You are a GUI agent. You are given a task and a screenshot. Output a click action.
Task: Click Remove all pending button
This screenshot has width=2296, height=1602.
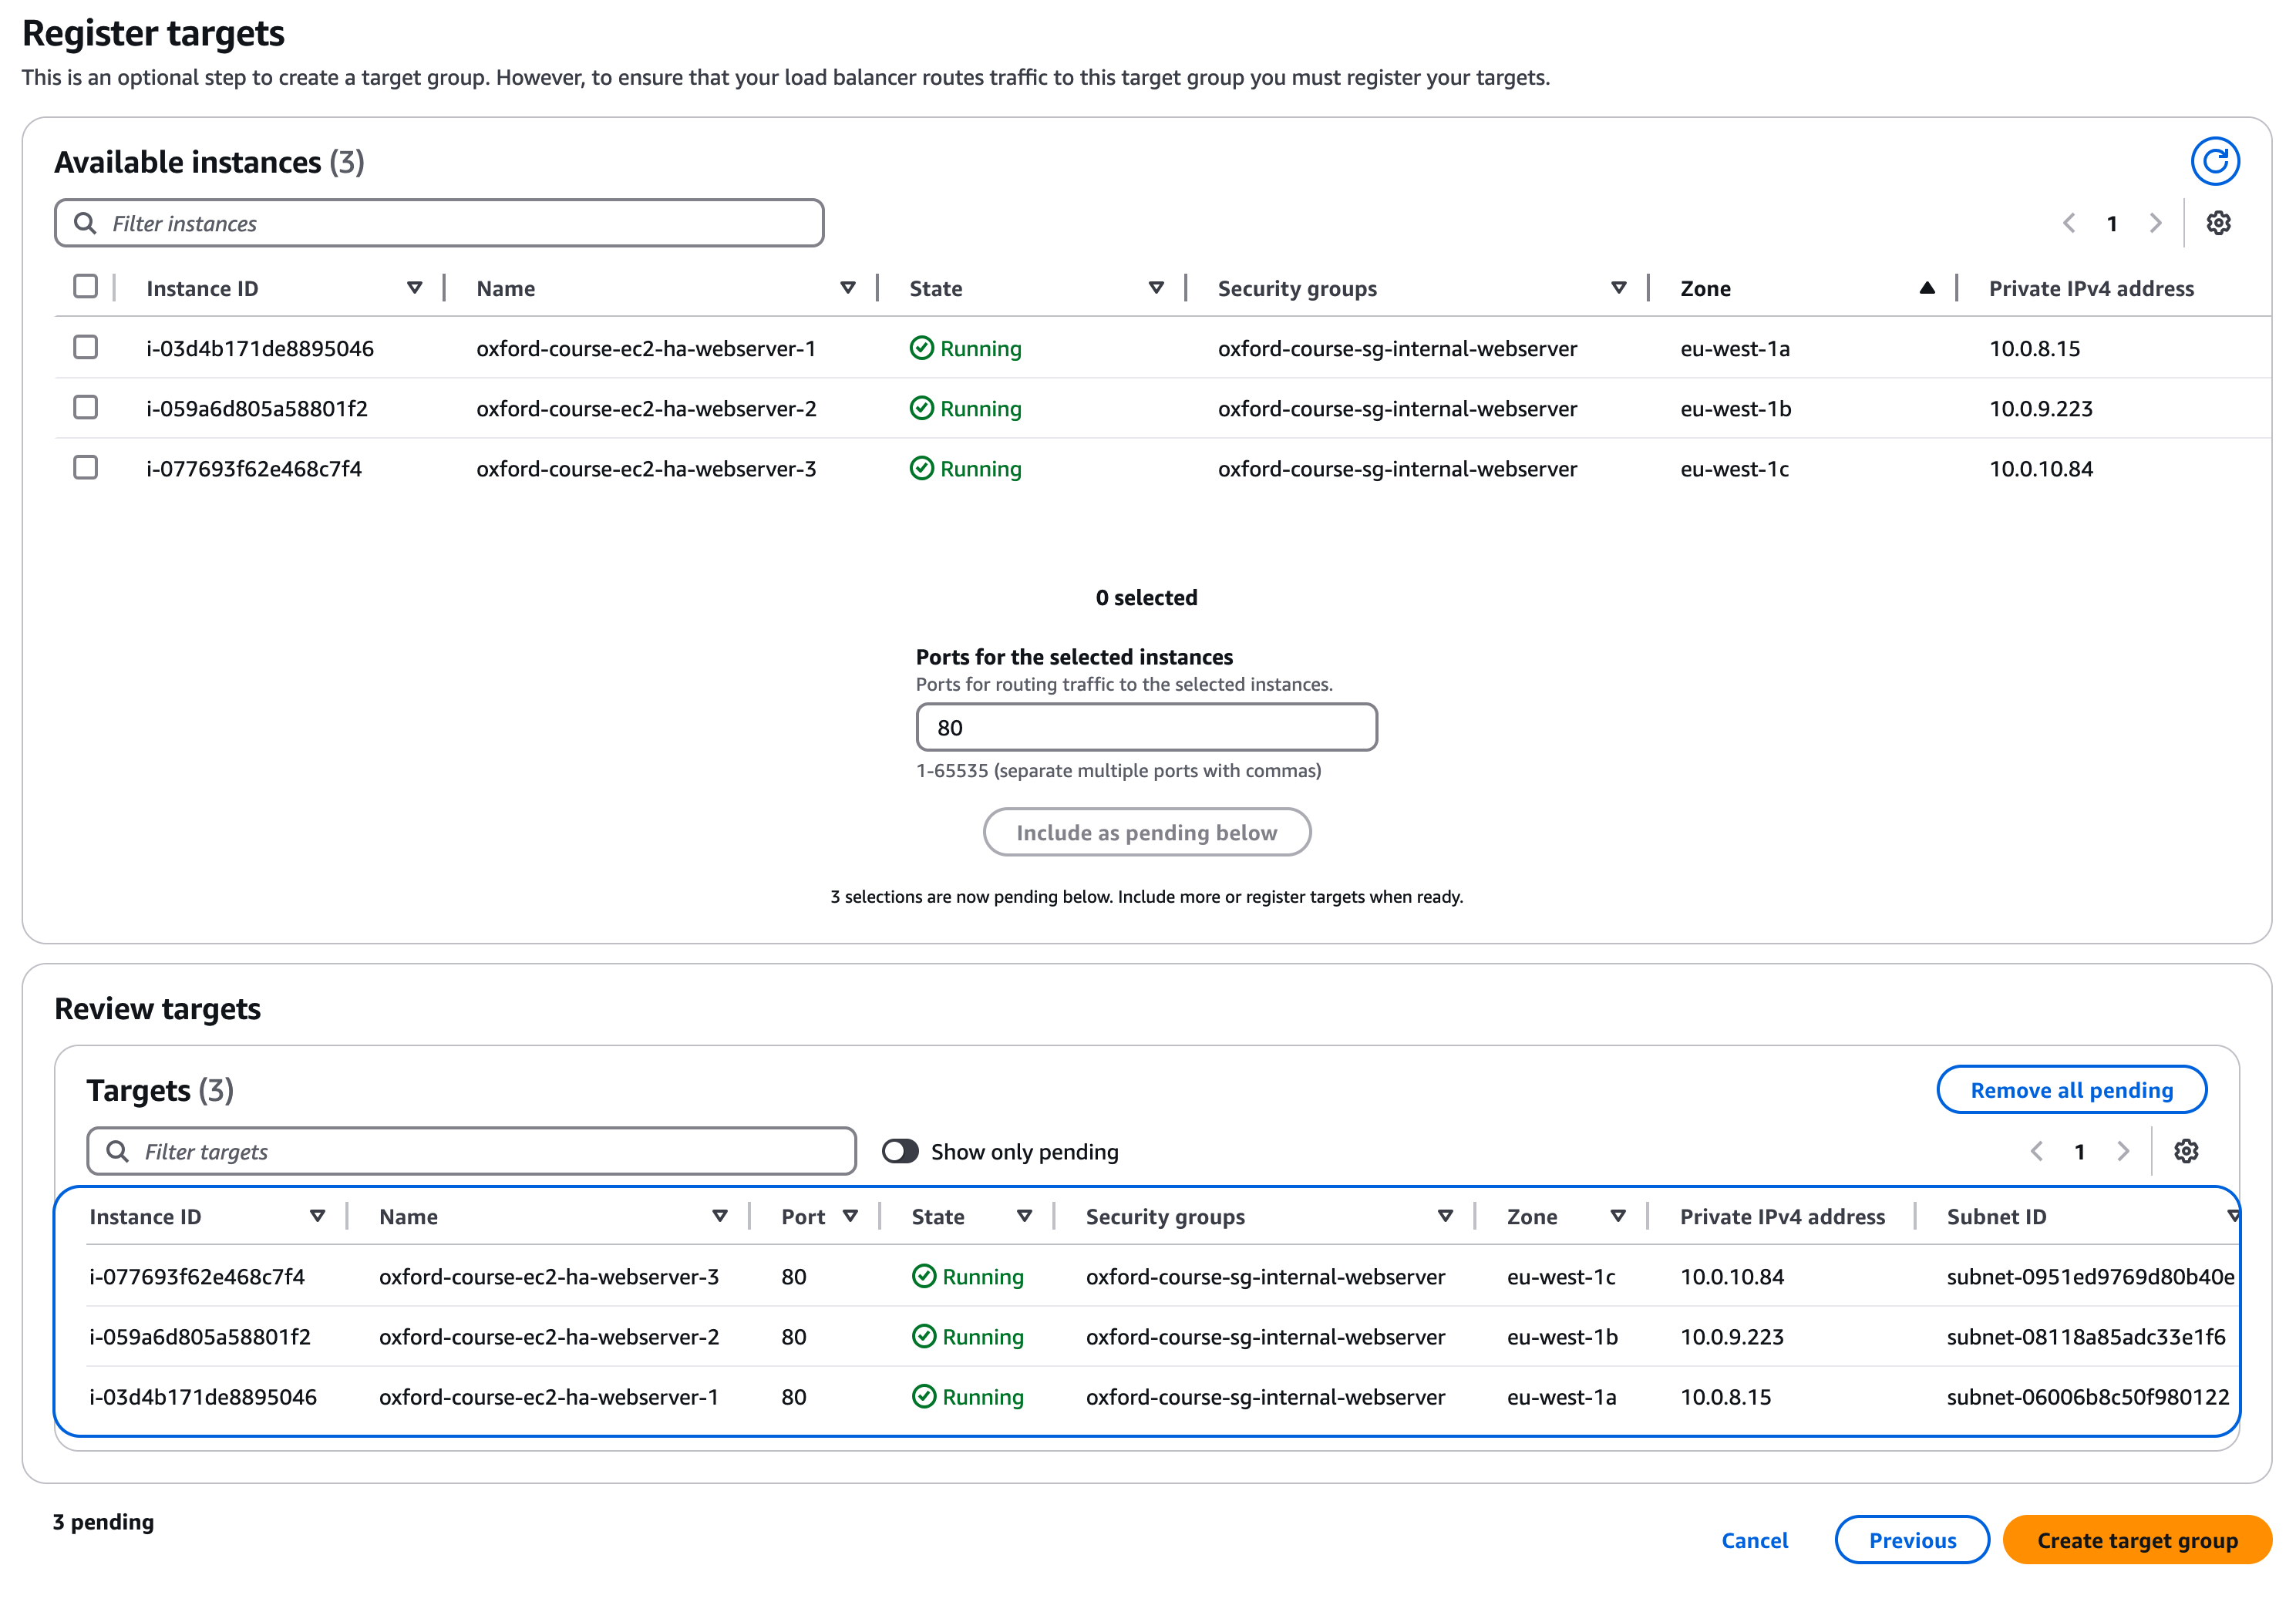click(2071, 1090)
